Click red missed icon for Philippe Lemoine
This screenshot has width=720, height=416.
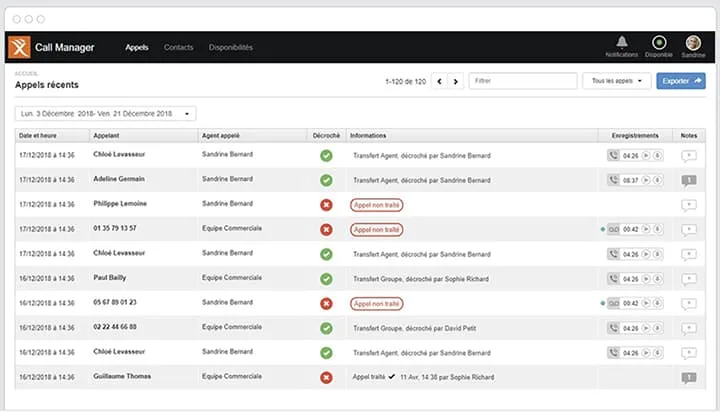point(326,205)
